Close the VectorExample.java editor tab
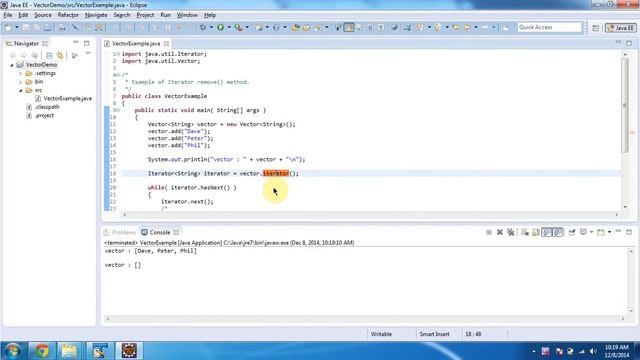The width and height of the screenshot is (640, 360). pos(166,43)
